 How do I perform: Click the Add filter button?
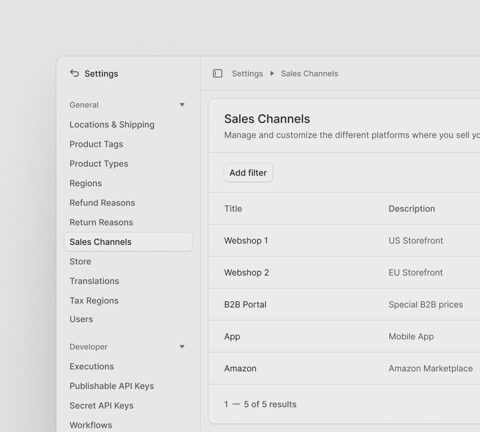pyautogui.click(x=248, y=173)
